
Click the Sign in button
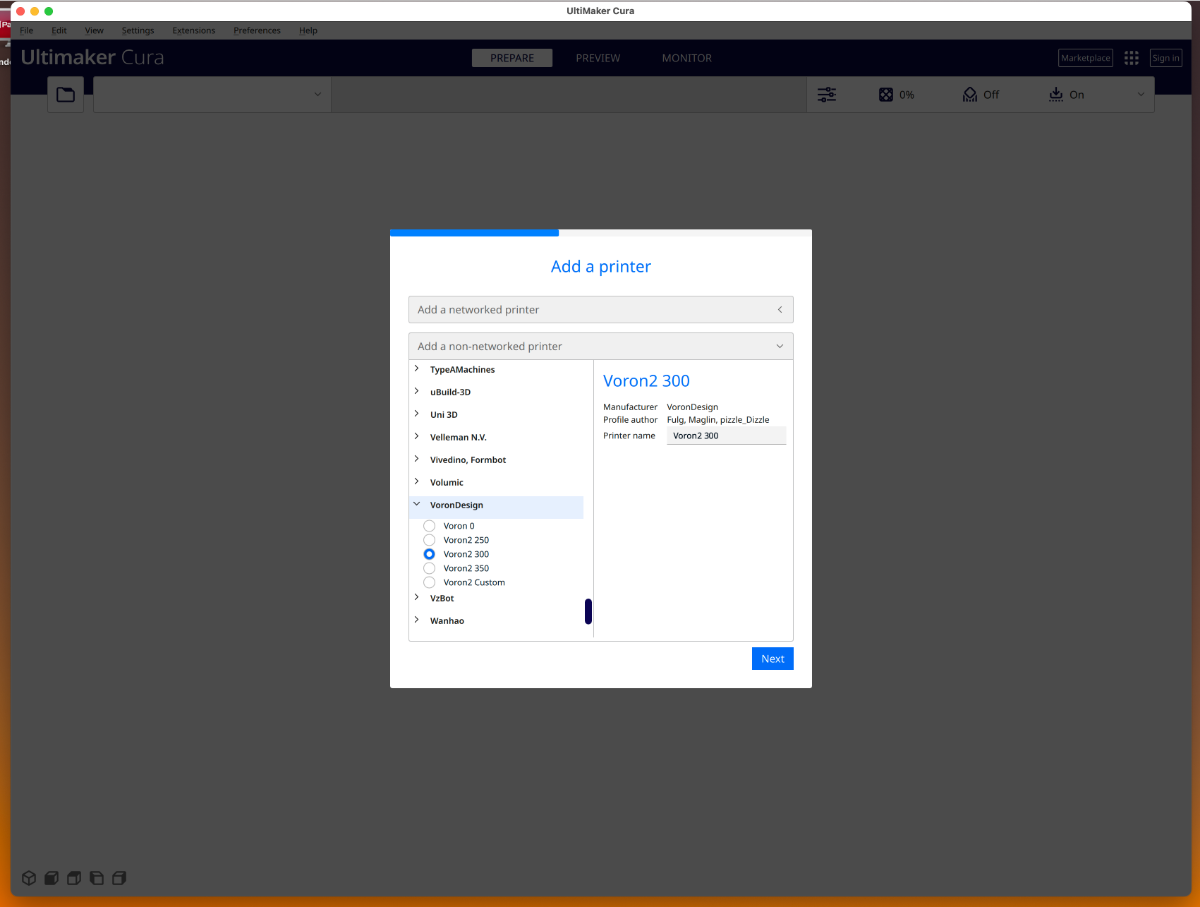tap(1166, 58)
